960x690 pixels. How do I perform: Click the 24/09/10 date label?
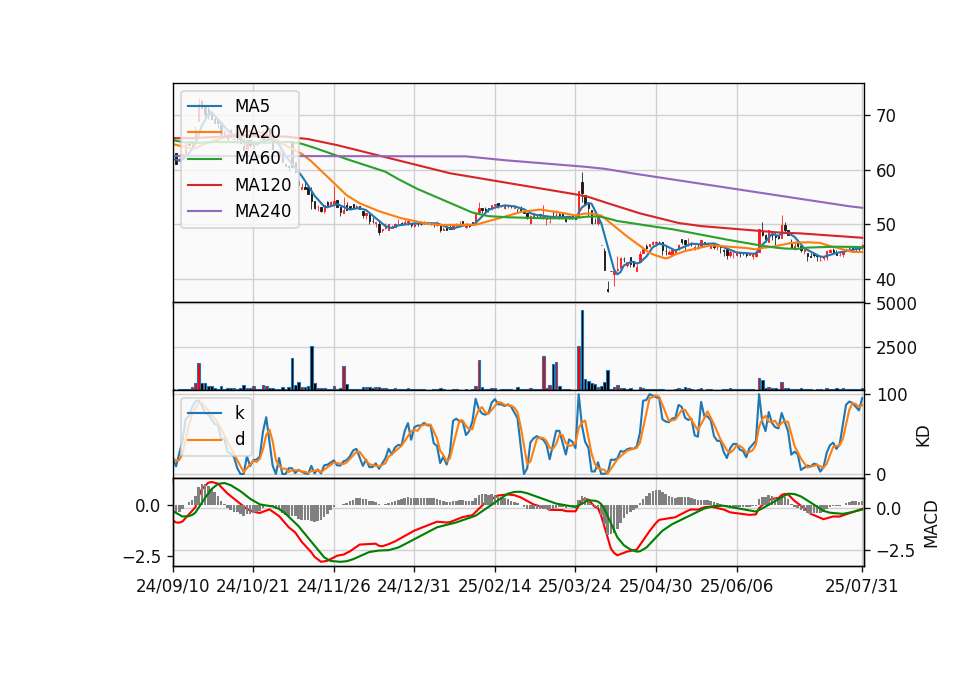[x=173, y=586]
